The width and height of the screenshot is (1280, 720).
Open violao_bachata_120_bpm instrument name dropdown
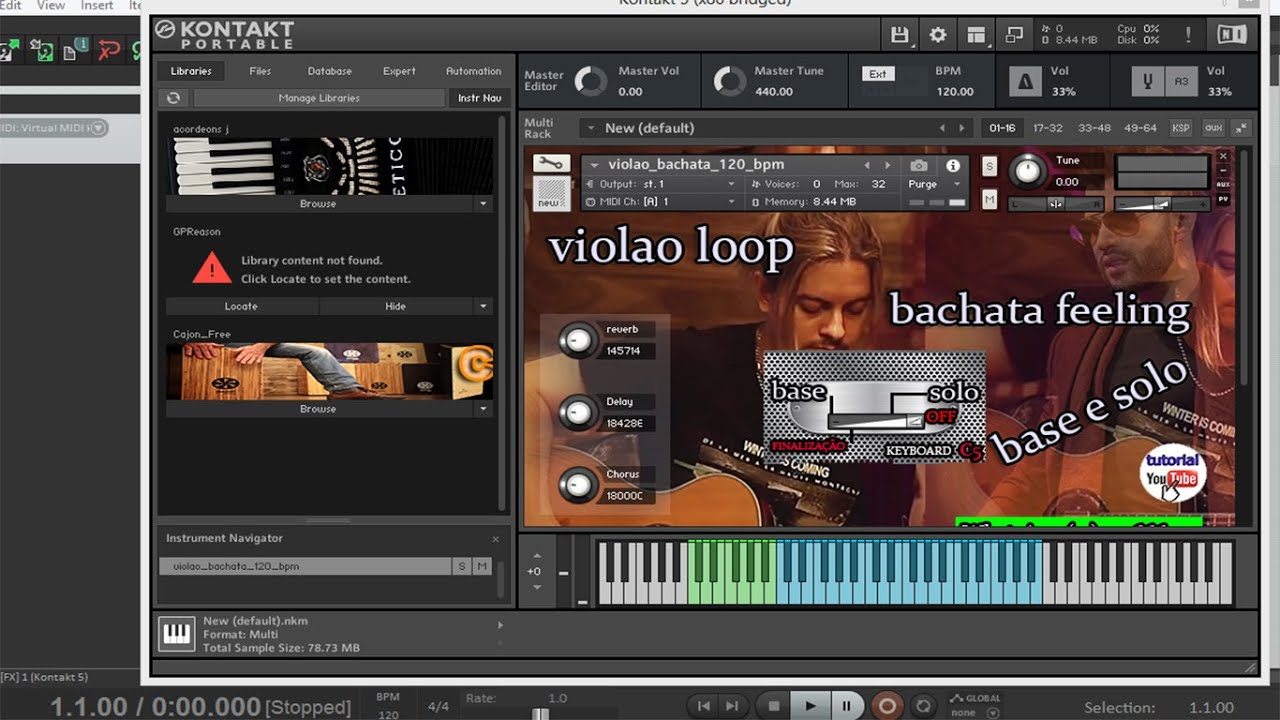595,165
